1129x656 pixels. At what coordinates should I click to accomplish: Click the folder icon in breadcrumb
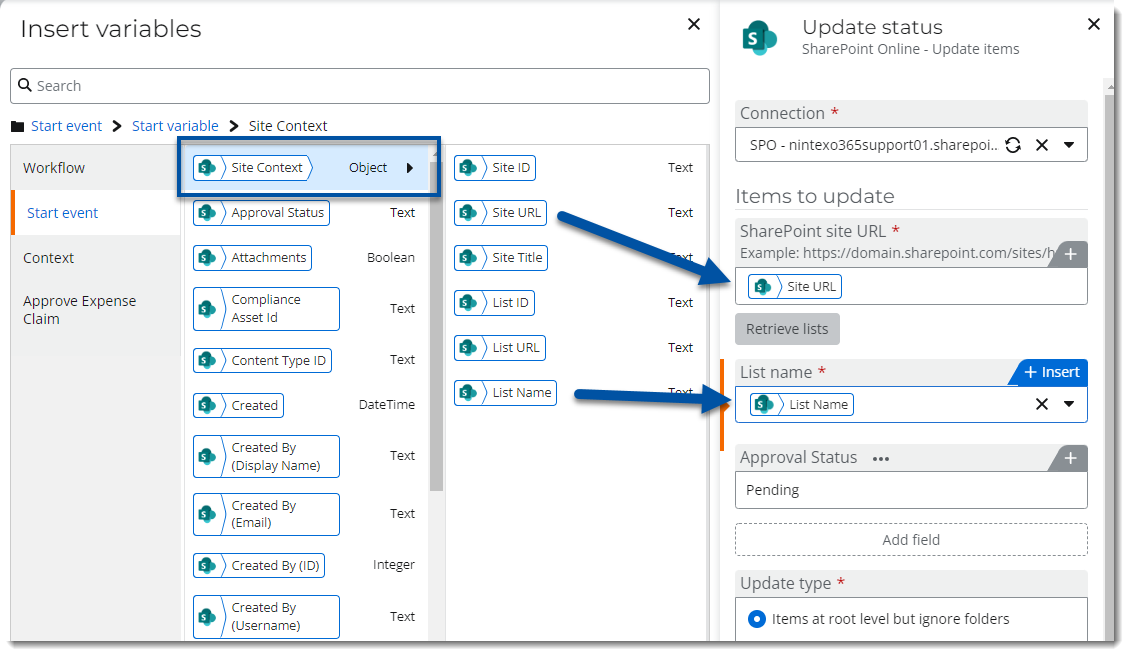tap(17, 127)
